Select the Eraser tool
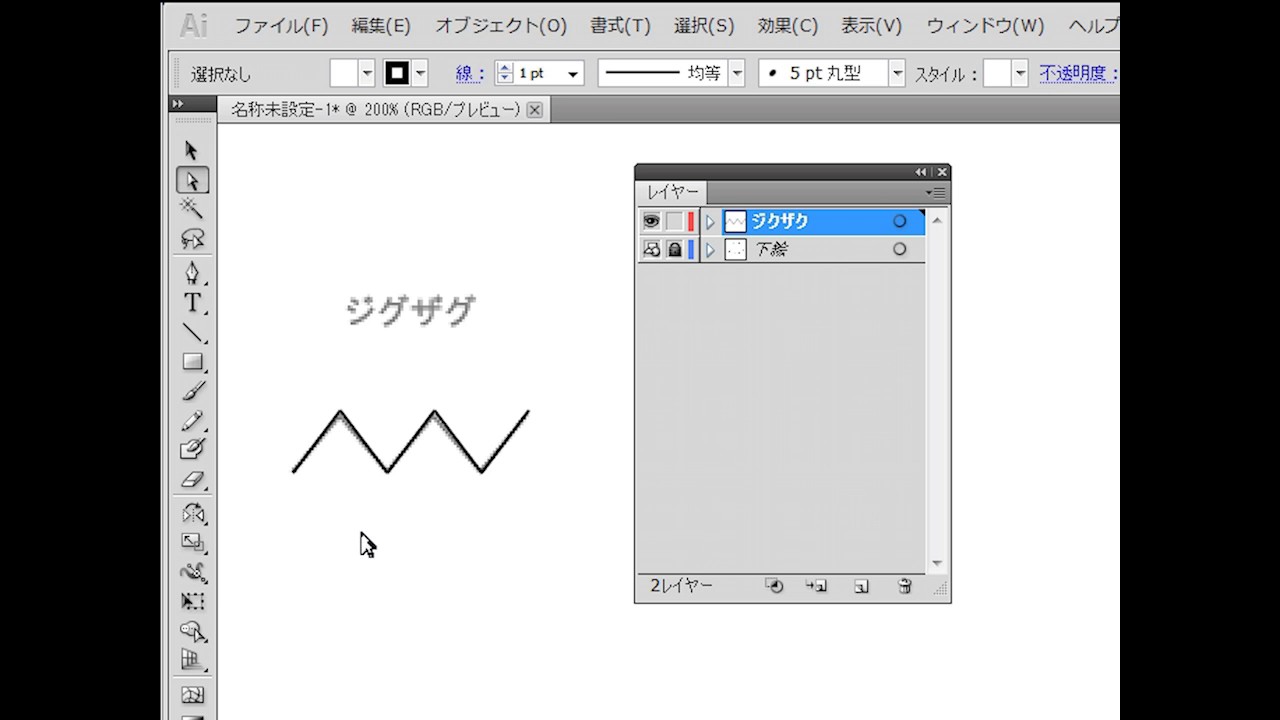Viewport: 1280px width, 720px height. [x=192, y=480]
